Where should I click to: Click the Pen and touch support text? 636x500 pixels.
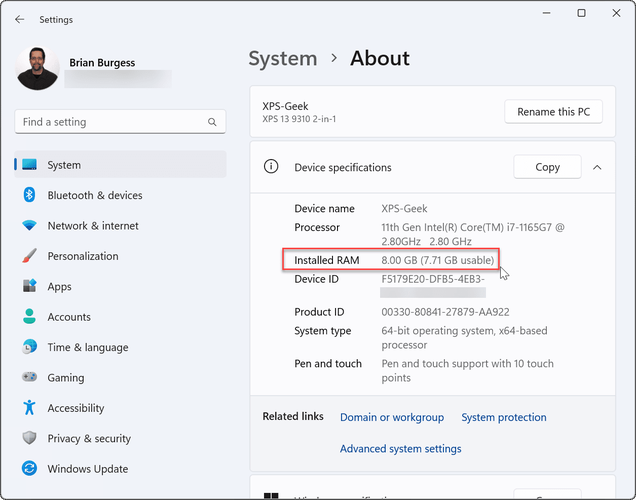pyautogui.click(x=467, y=371)
